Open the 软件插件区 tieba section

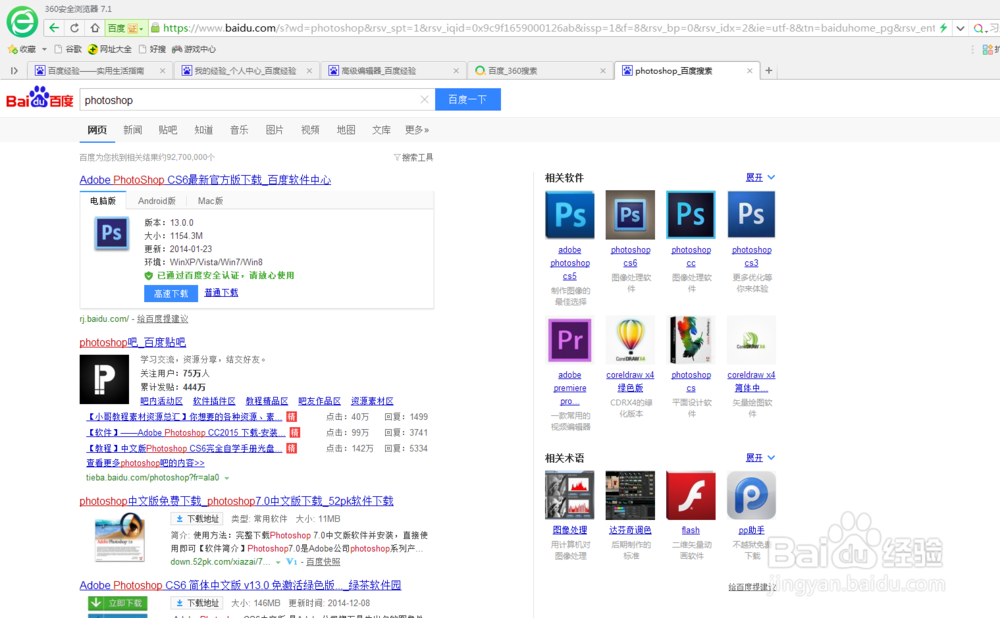click(x=214, y=401)
